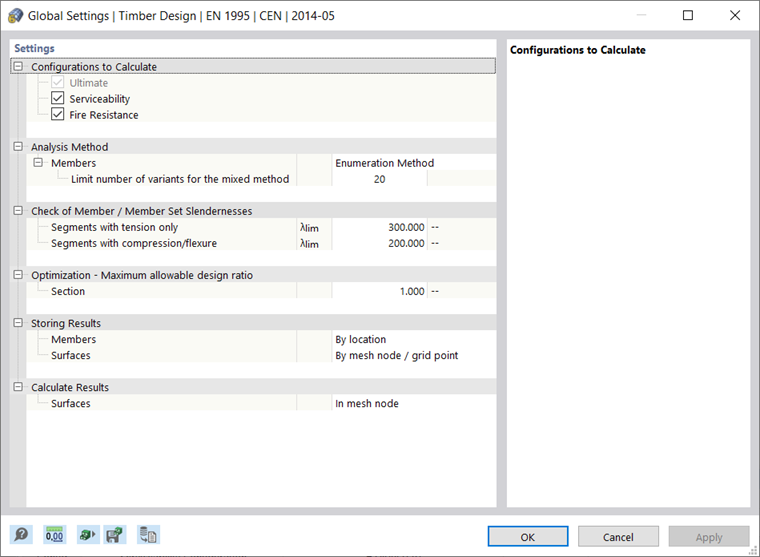Open the In mesh node value

pos(414,403)
